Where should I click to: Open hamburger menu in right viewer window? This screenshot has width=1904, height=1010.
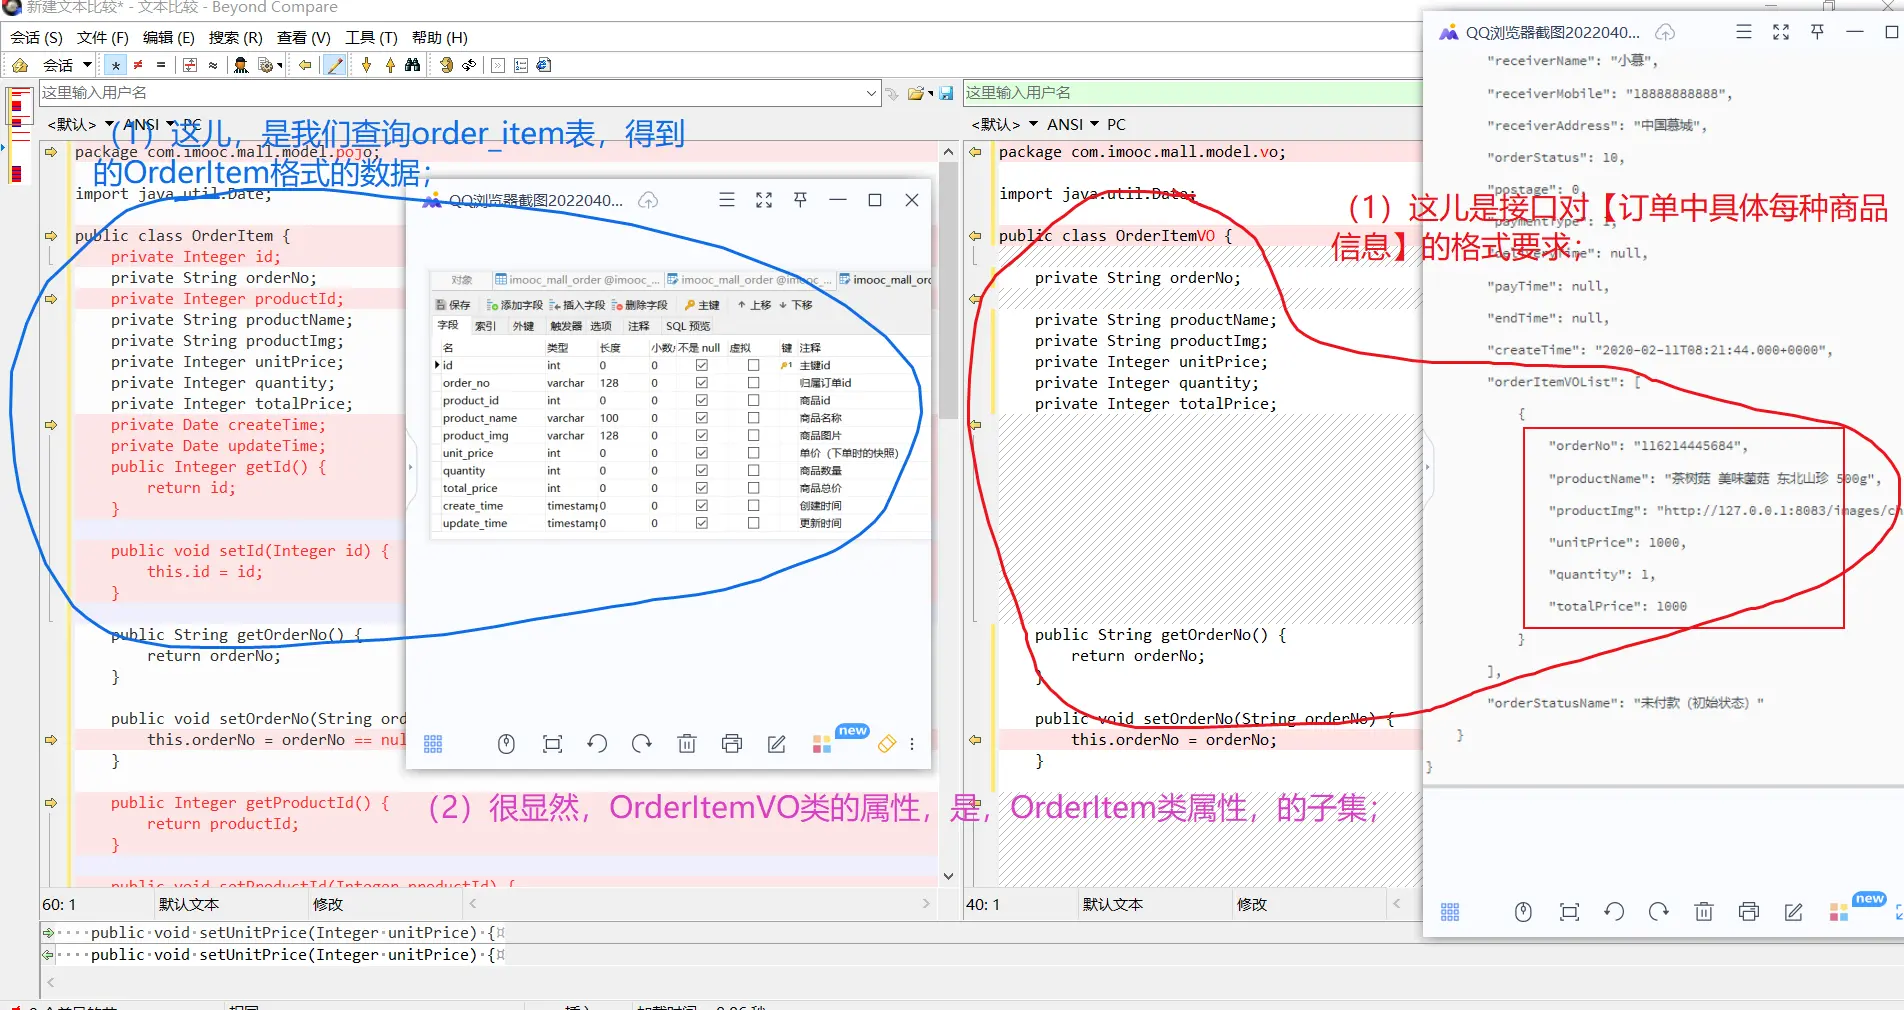[1744, 32]
